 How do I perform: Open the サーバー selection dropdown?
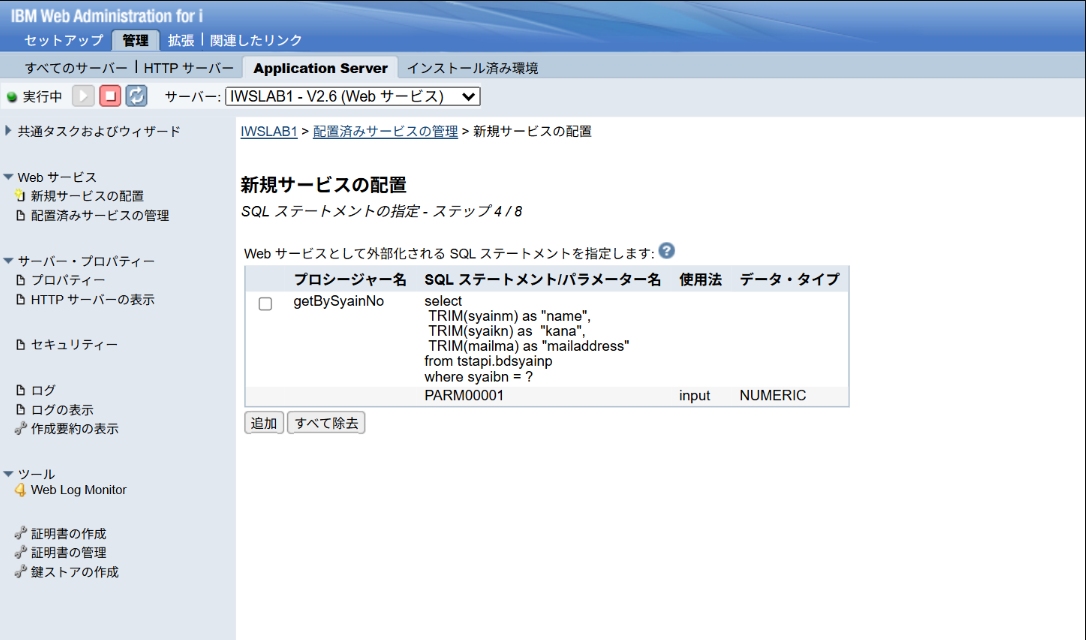[353, 96]
